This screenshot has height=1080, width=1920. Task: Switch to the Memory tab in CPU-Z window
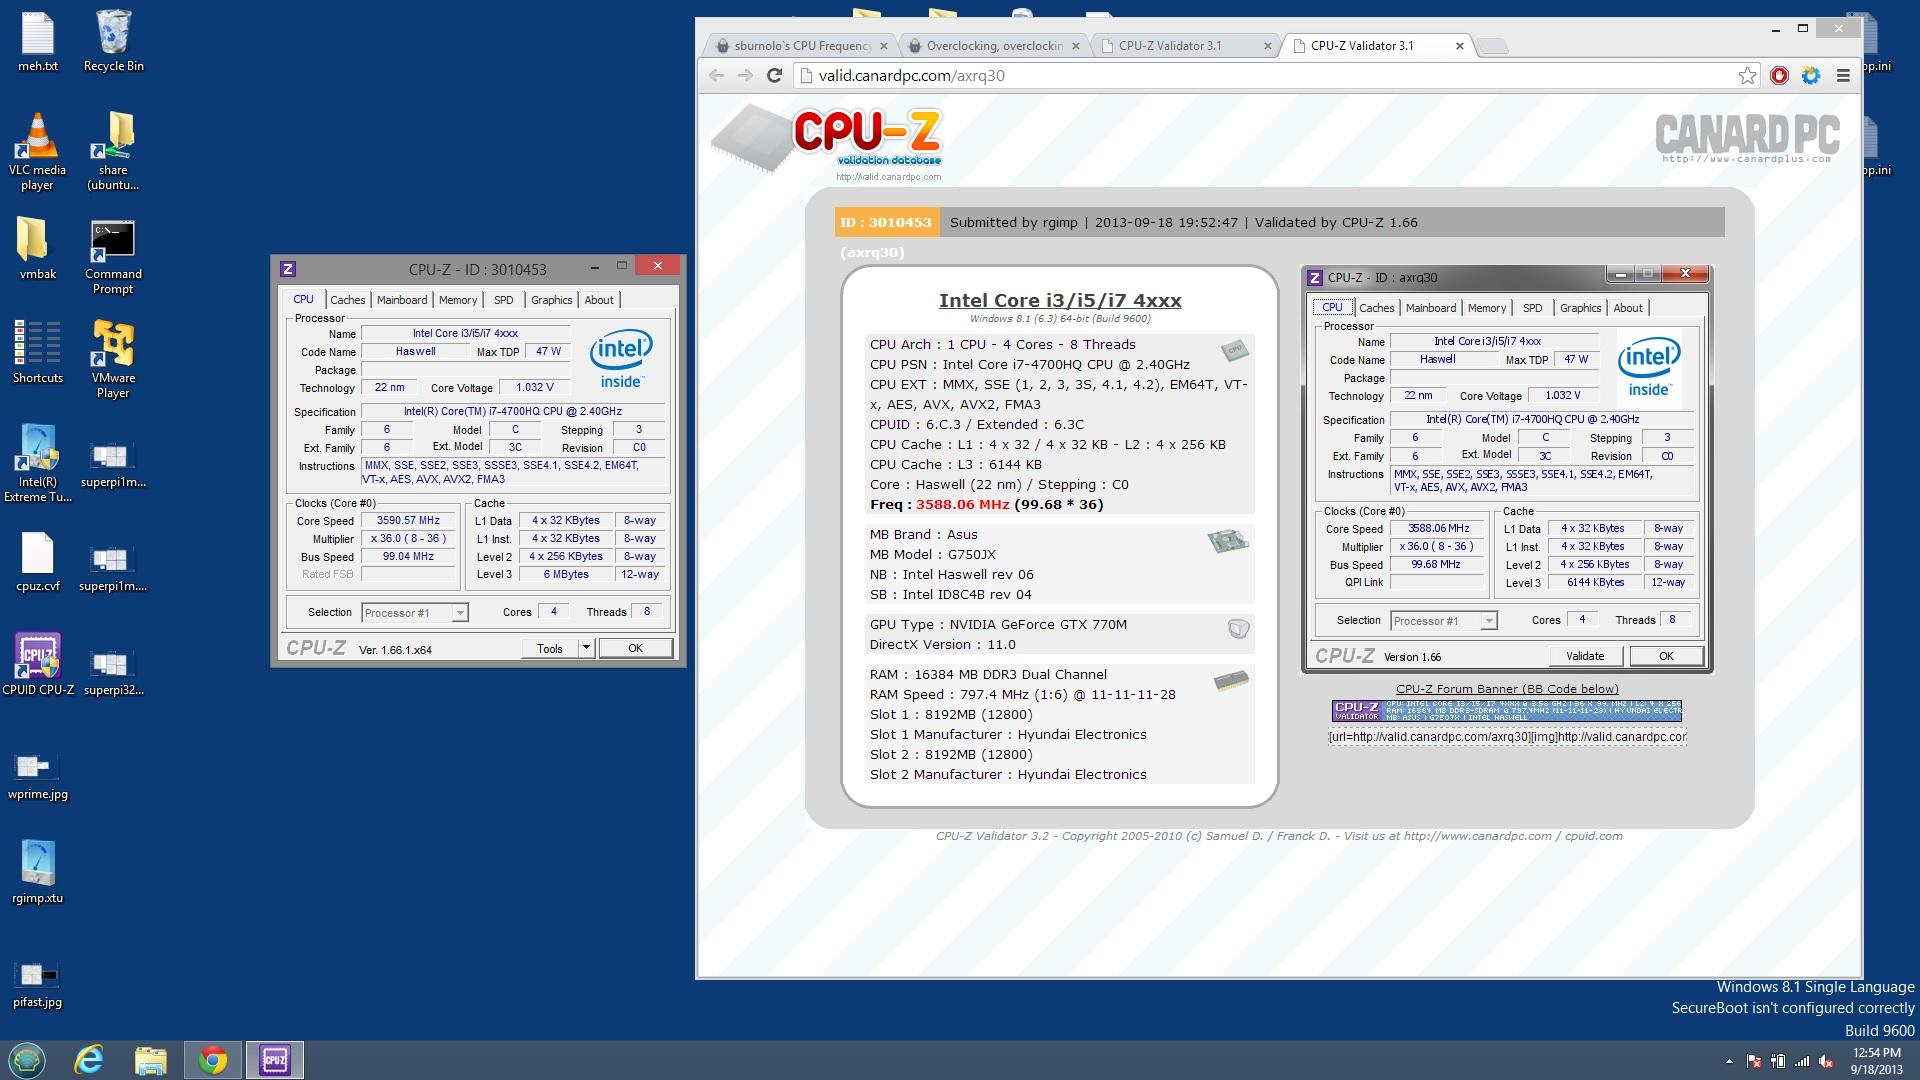point(458,300)
